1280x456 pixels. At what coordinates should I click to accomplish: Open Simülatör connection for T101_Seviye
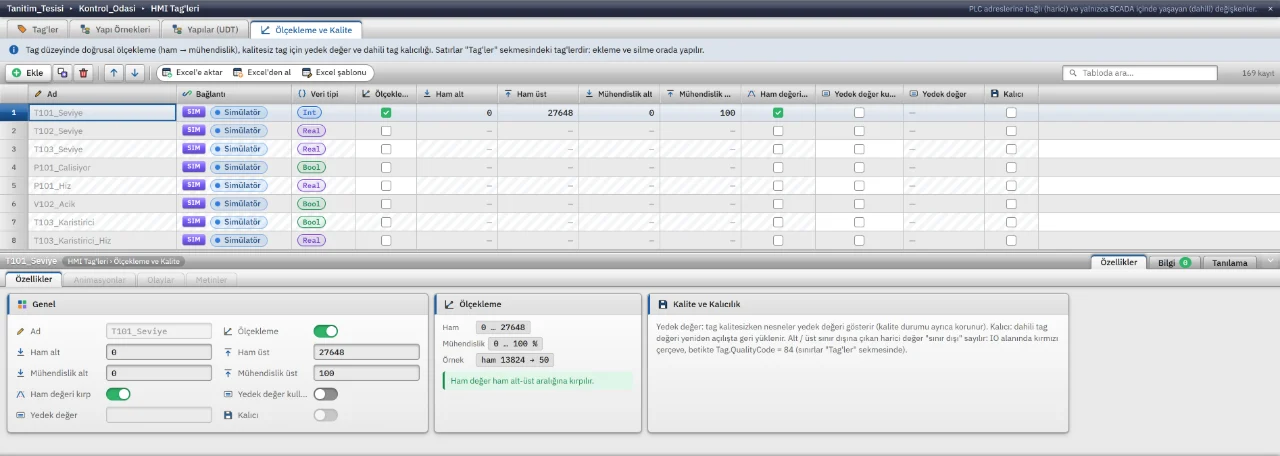coord(238,113)
